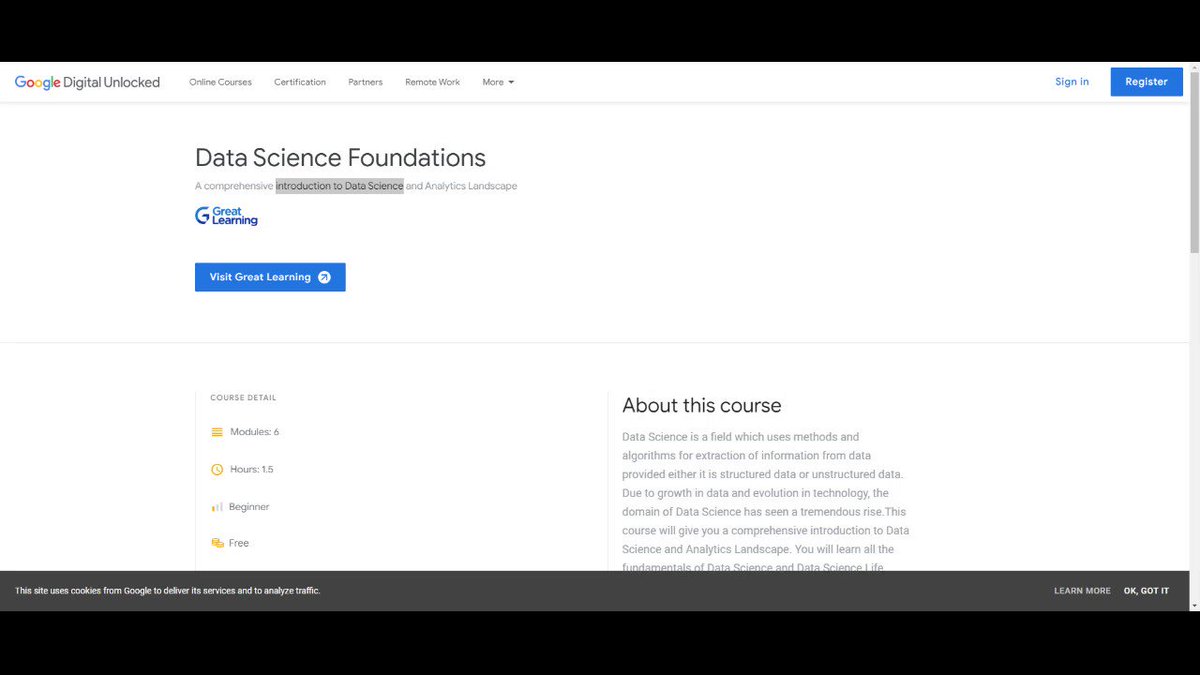1200x675 pixels.
Task: Click LEARN MORE in cookie banner
Action: (1082, 591)
